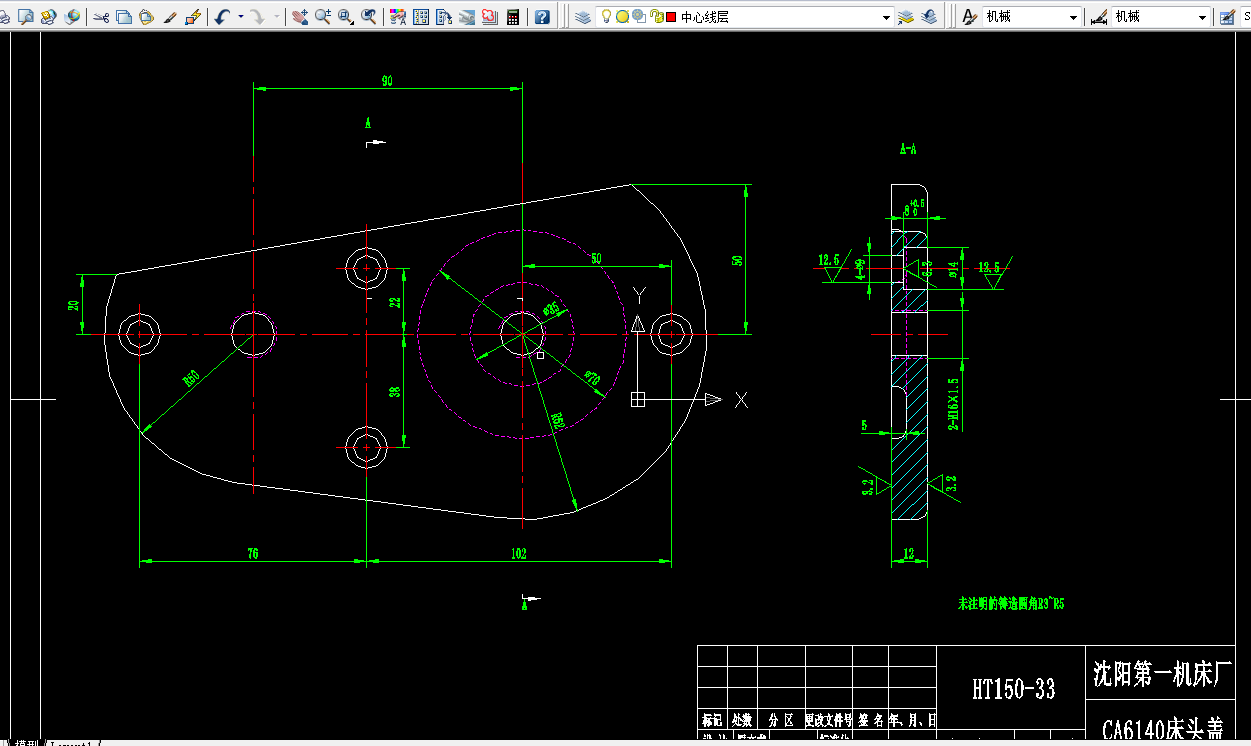Open Help with the question mark icon
This screenshot has width=1251, height=746.
pos(542,17)
